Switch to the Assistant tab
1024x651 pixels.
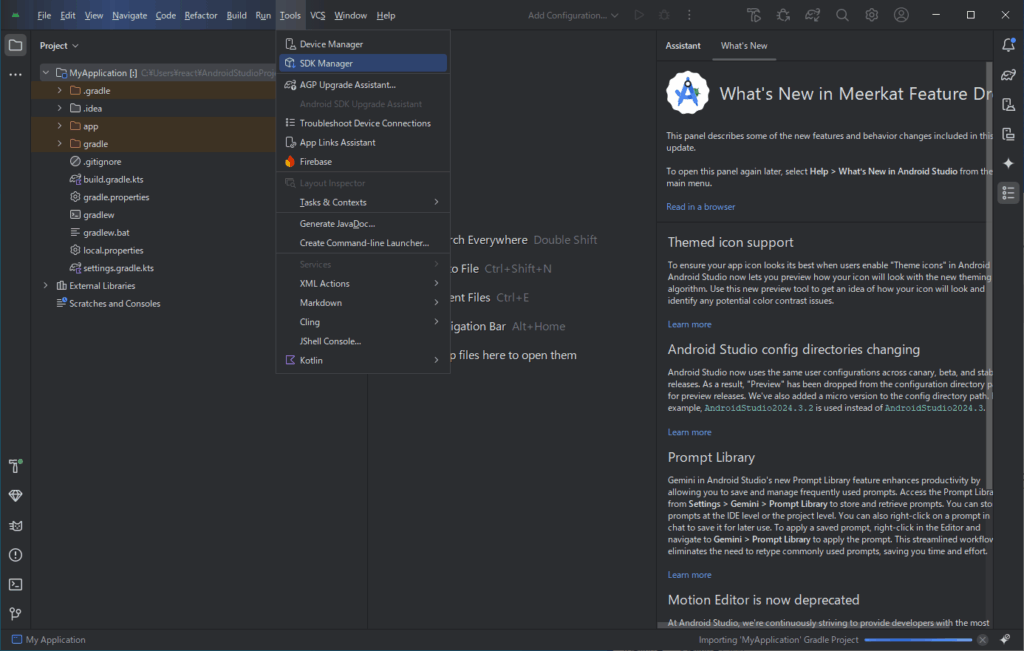683,46
